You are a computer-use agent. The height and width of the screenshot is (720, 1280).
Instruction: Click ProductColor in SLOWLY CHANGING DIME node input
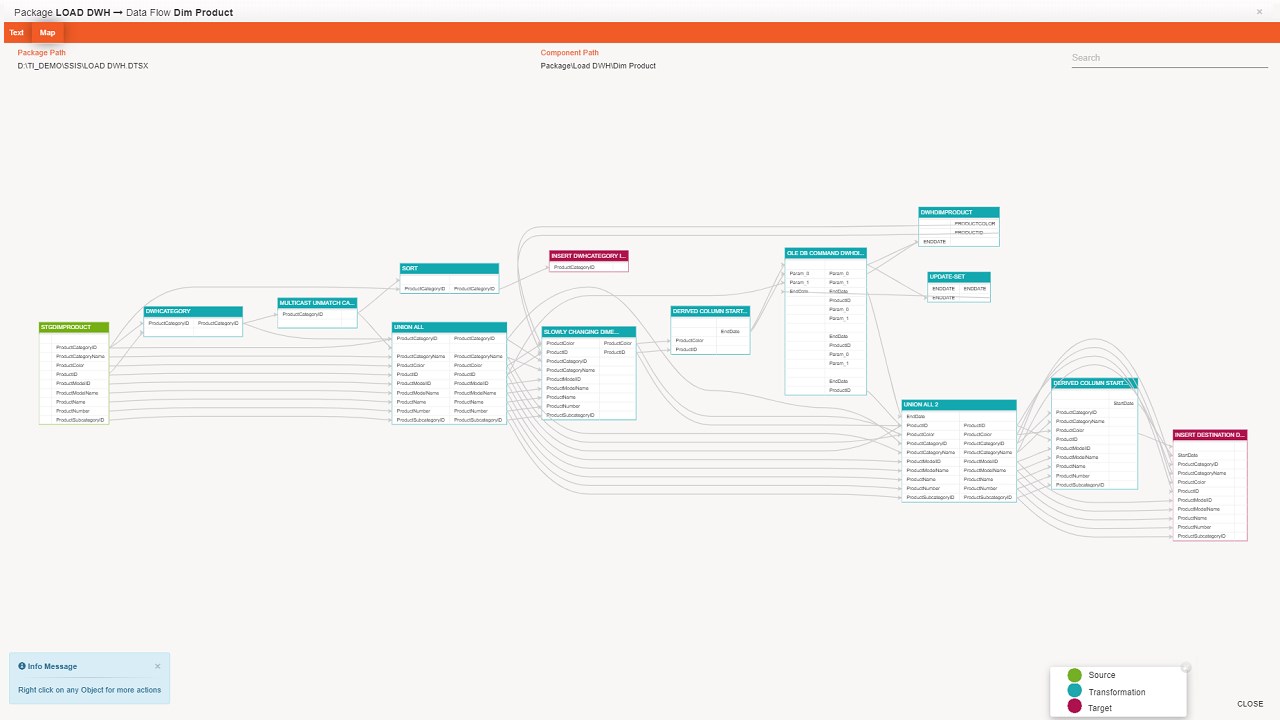(560, 343)
